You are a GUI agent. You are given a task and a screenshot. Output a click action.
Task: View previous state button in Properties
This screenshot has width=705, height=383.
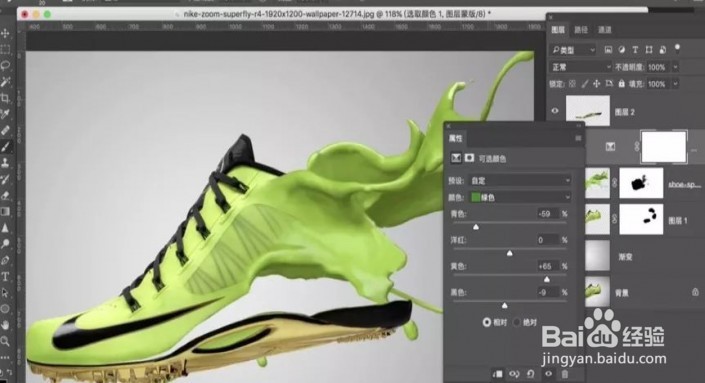(x=514, y=374)
